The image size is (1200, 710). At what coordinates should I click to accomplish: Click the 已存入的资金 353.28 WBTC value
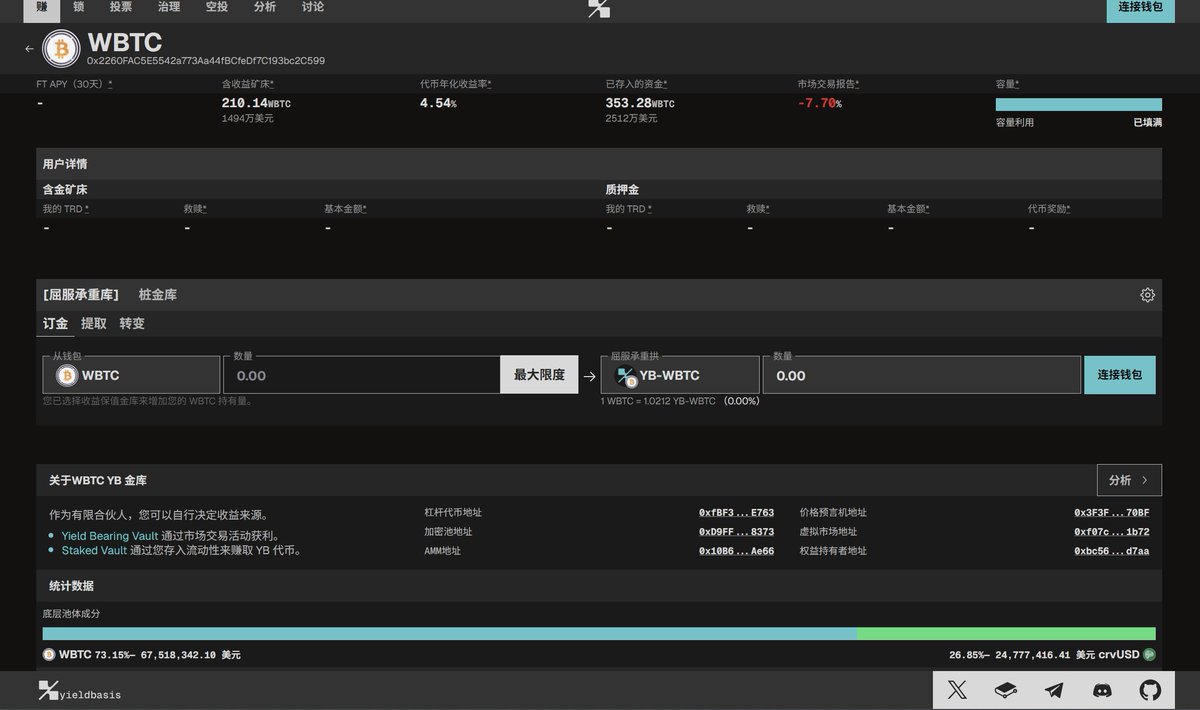(640, 103)
